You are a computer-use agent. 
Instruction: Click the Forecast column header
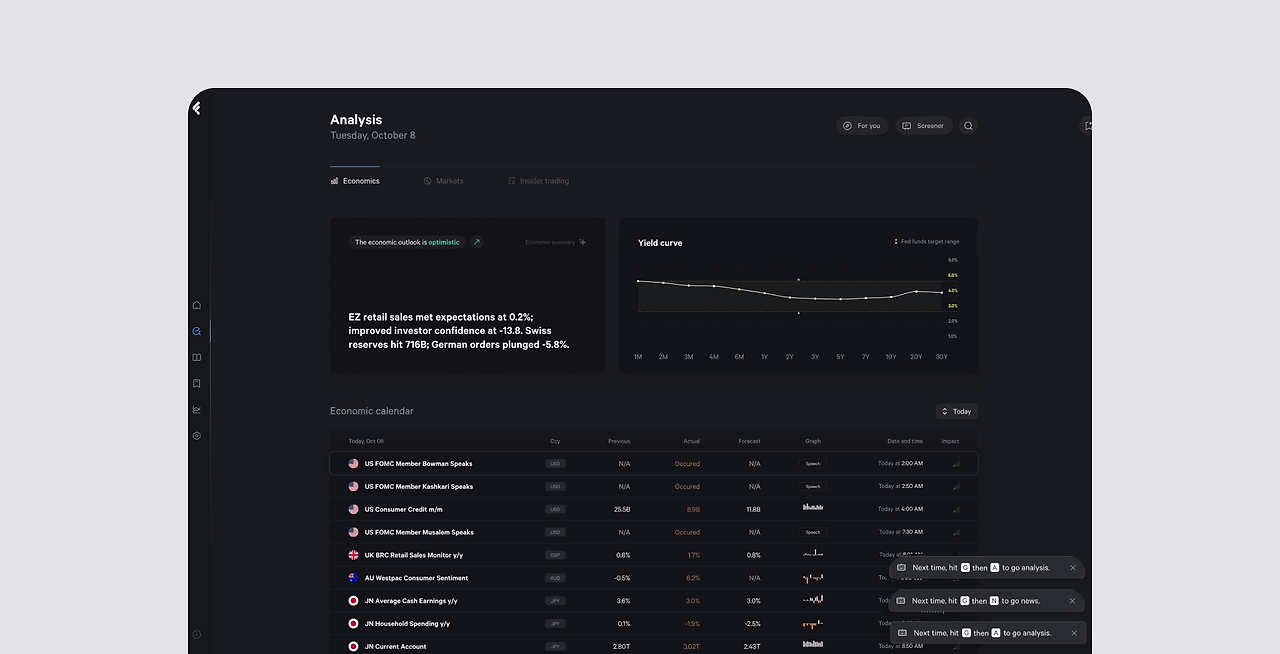click(749, 441)
